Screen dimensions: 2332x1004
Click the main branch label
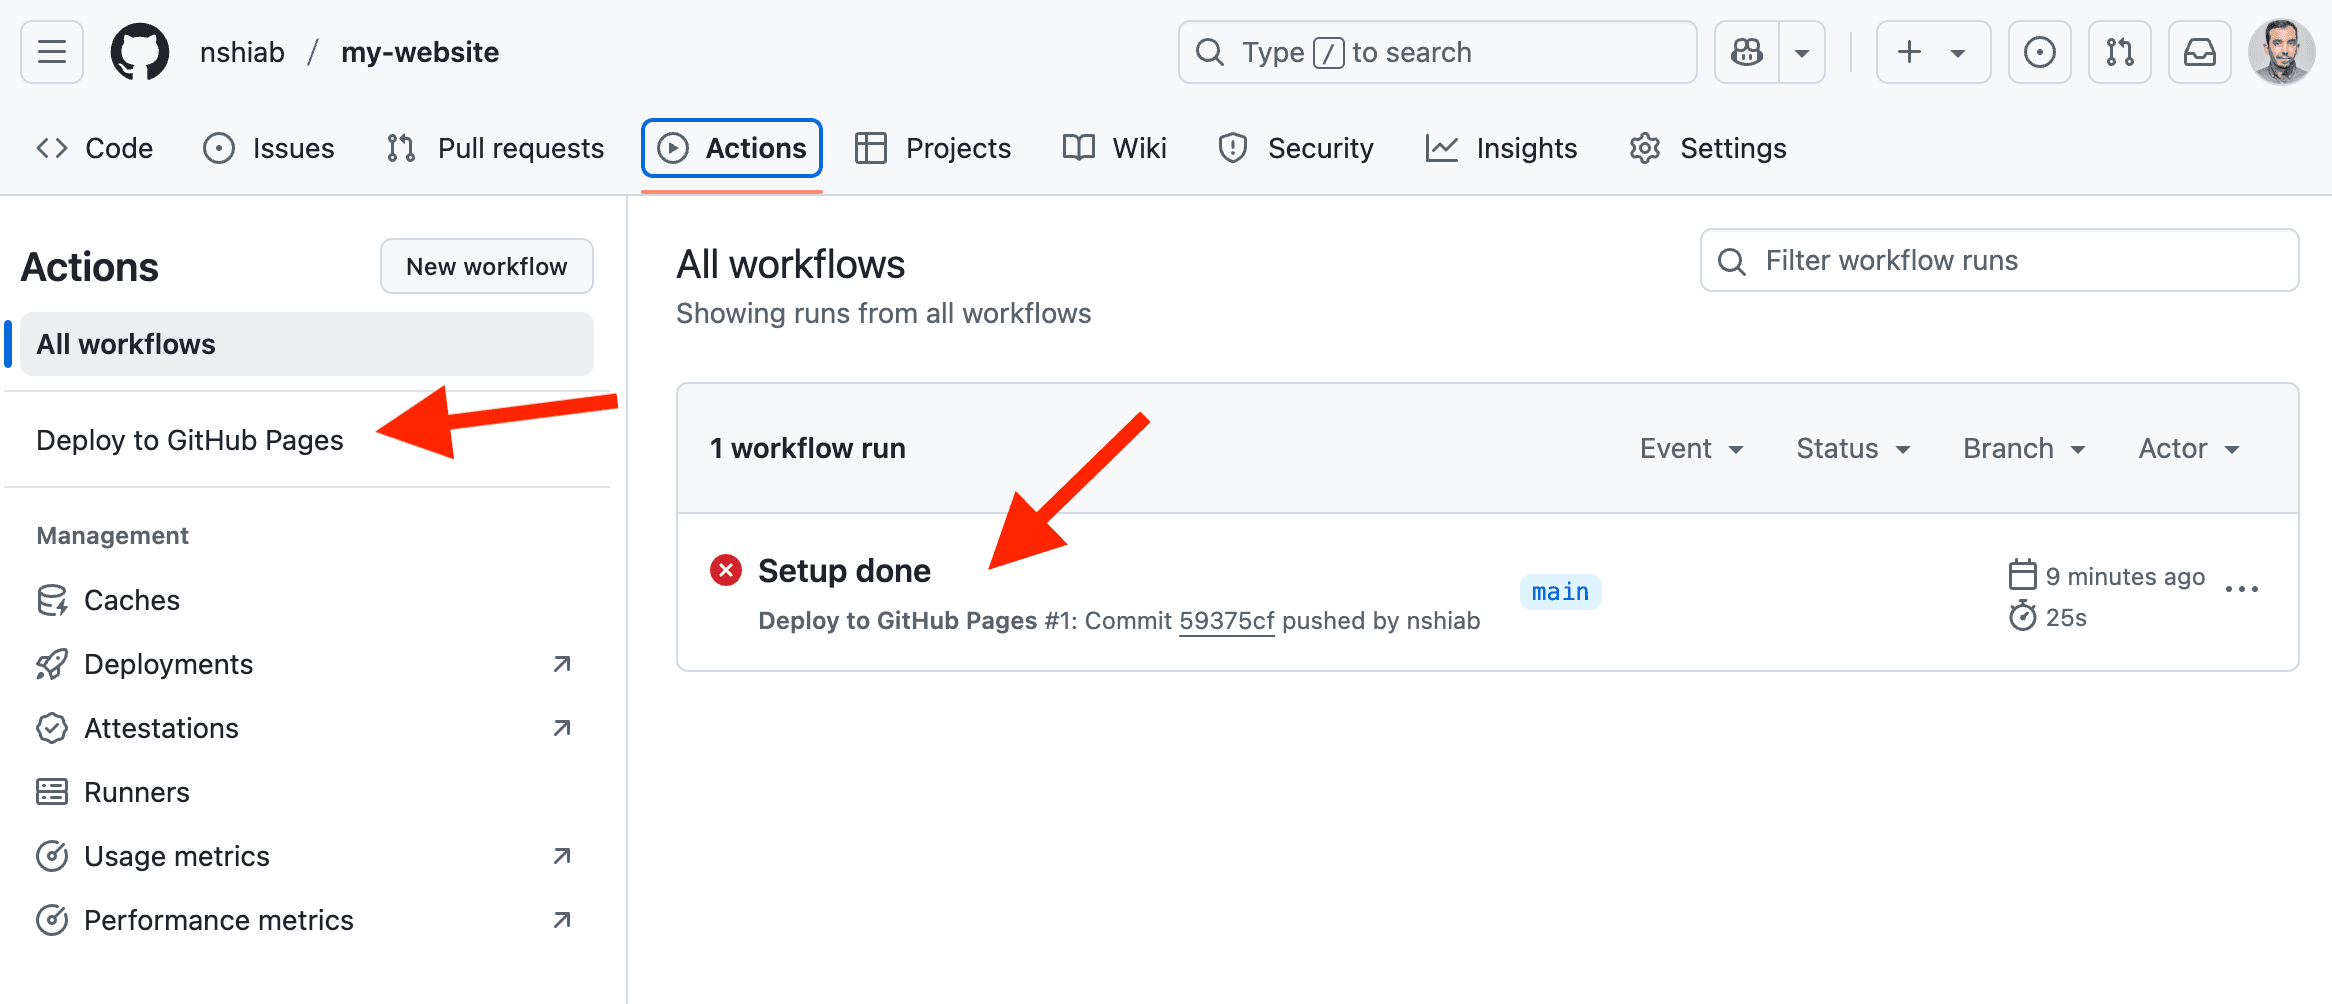pos(1560,592)
